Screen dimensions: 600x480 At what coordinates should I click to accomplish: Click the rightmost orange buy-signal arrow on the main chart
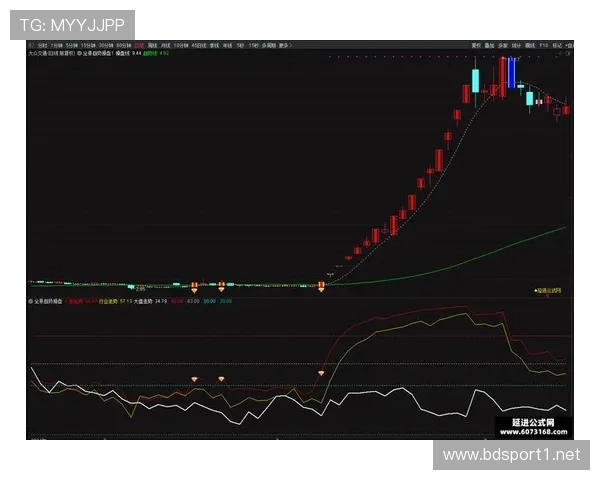click(322, 287)
